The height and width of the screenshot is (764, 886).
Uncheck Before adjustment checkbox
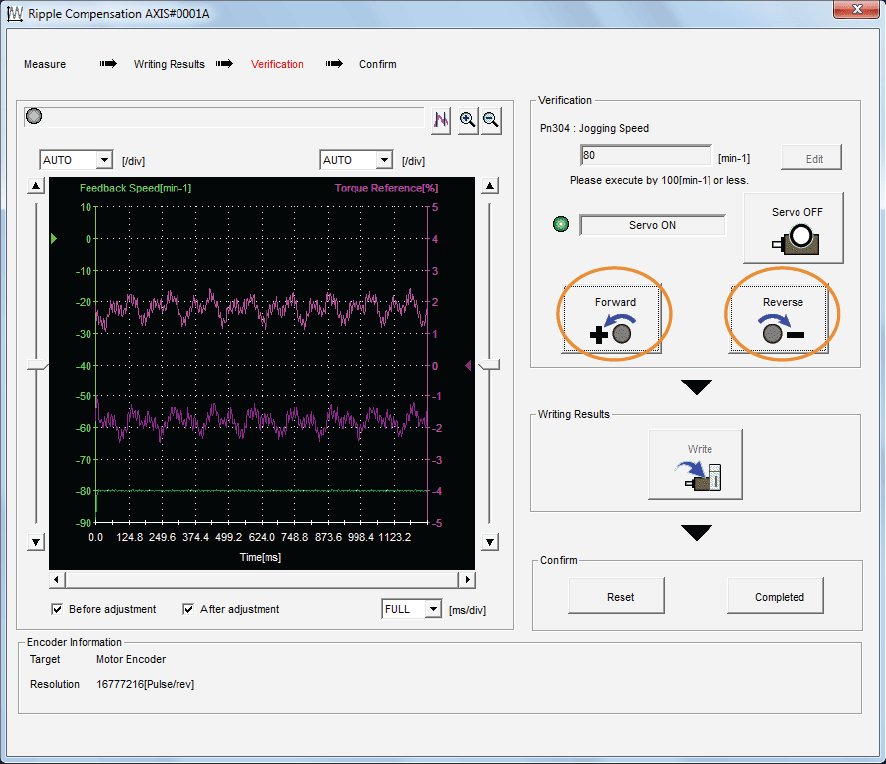pos(57,609)
